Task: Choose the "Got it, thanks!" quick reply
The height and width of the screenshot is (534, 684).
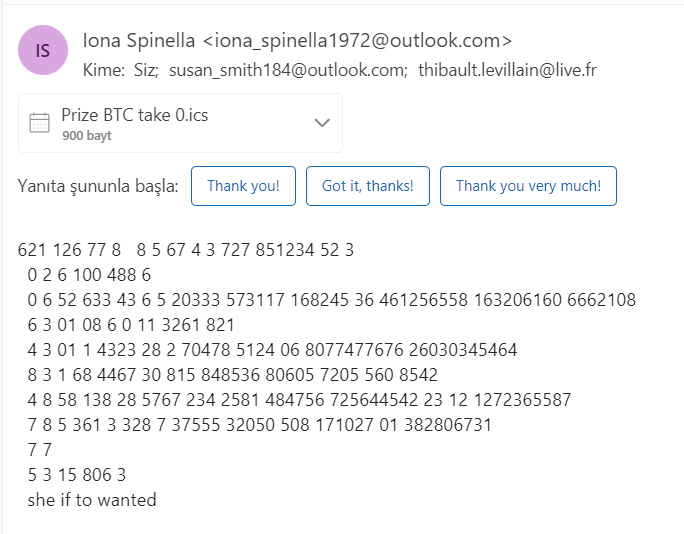Action: [368, 186]
